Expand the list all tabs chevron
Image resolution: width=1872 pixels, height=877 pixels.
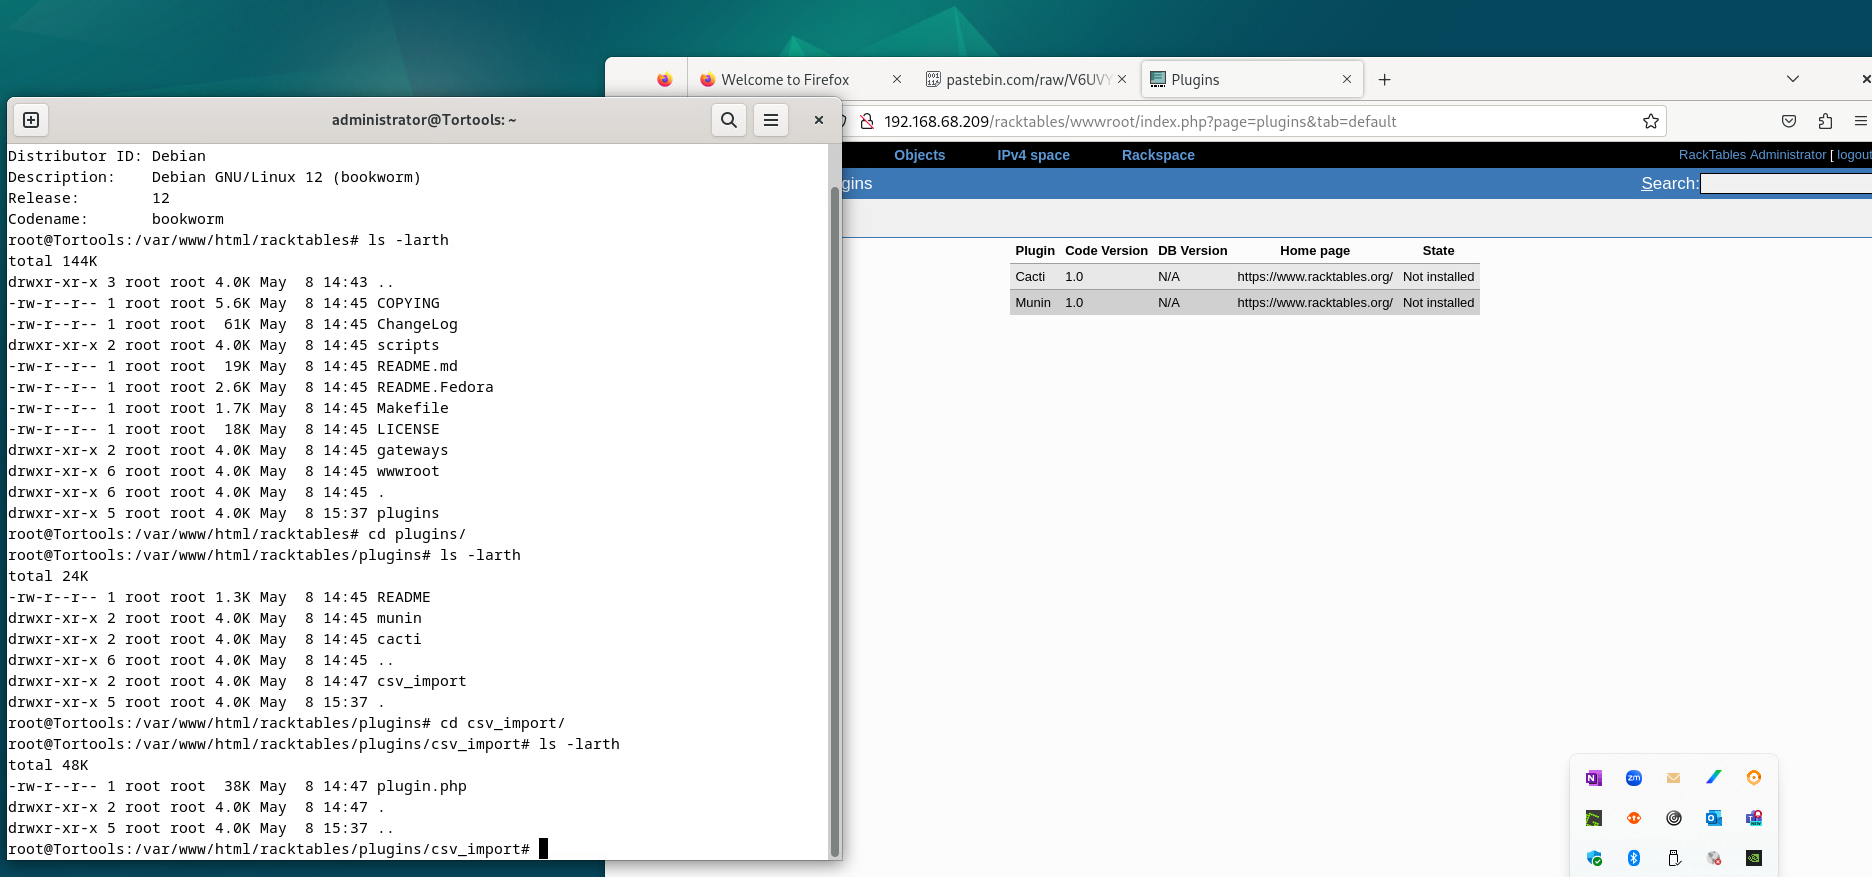coord(1793,79)
